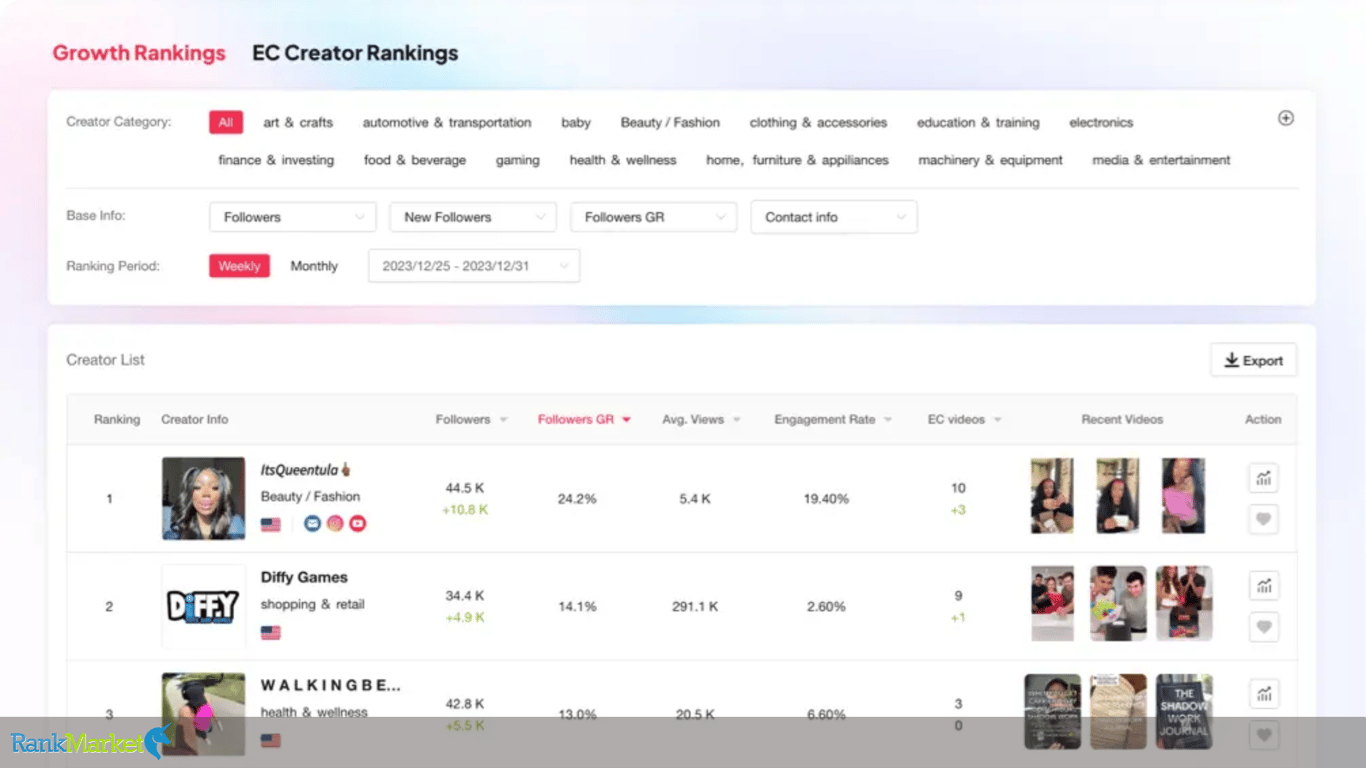Expand more creator categories with plus icon
Screen dimensions: 1366x768
[x=1286, y=118]
